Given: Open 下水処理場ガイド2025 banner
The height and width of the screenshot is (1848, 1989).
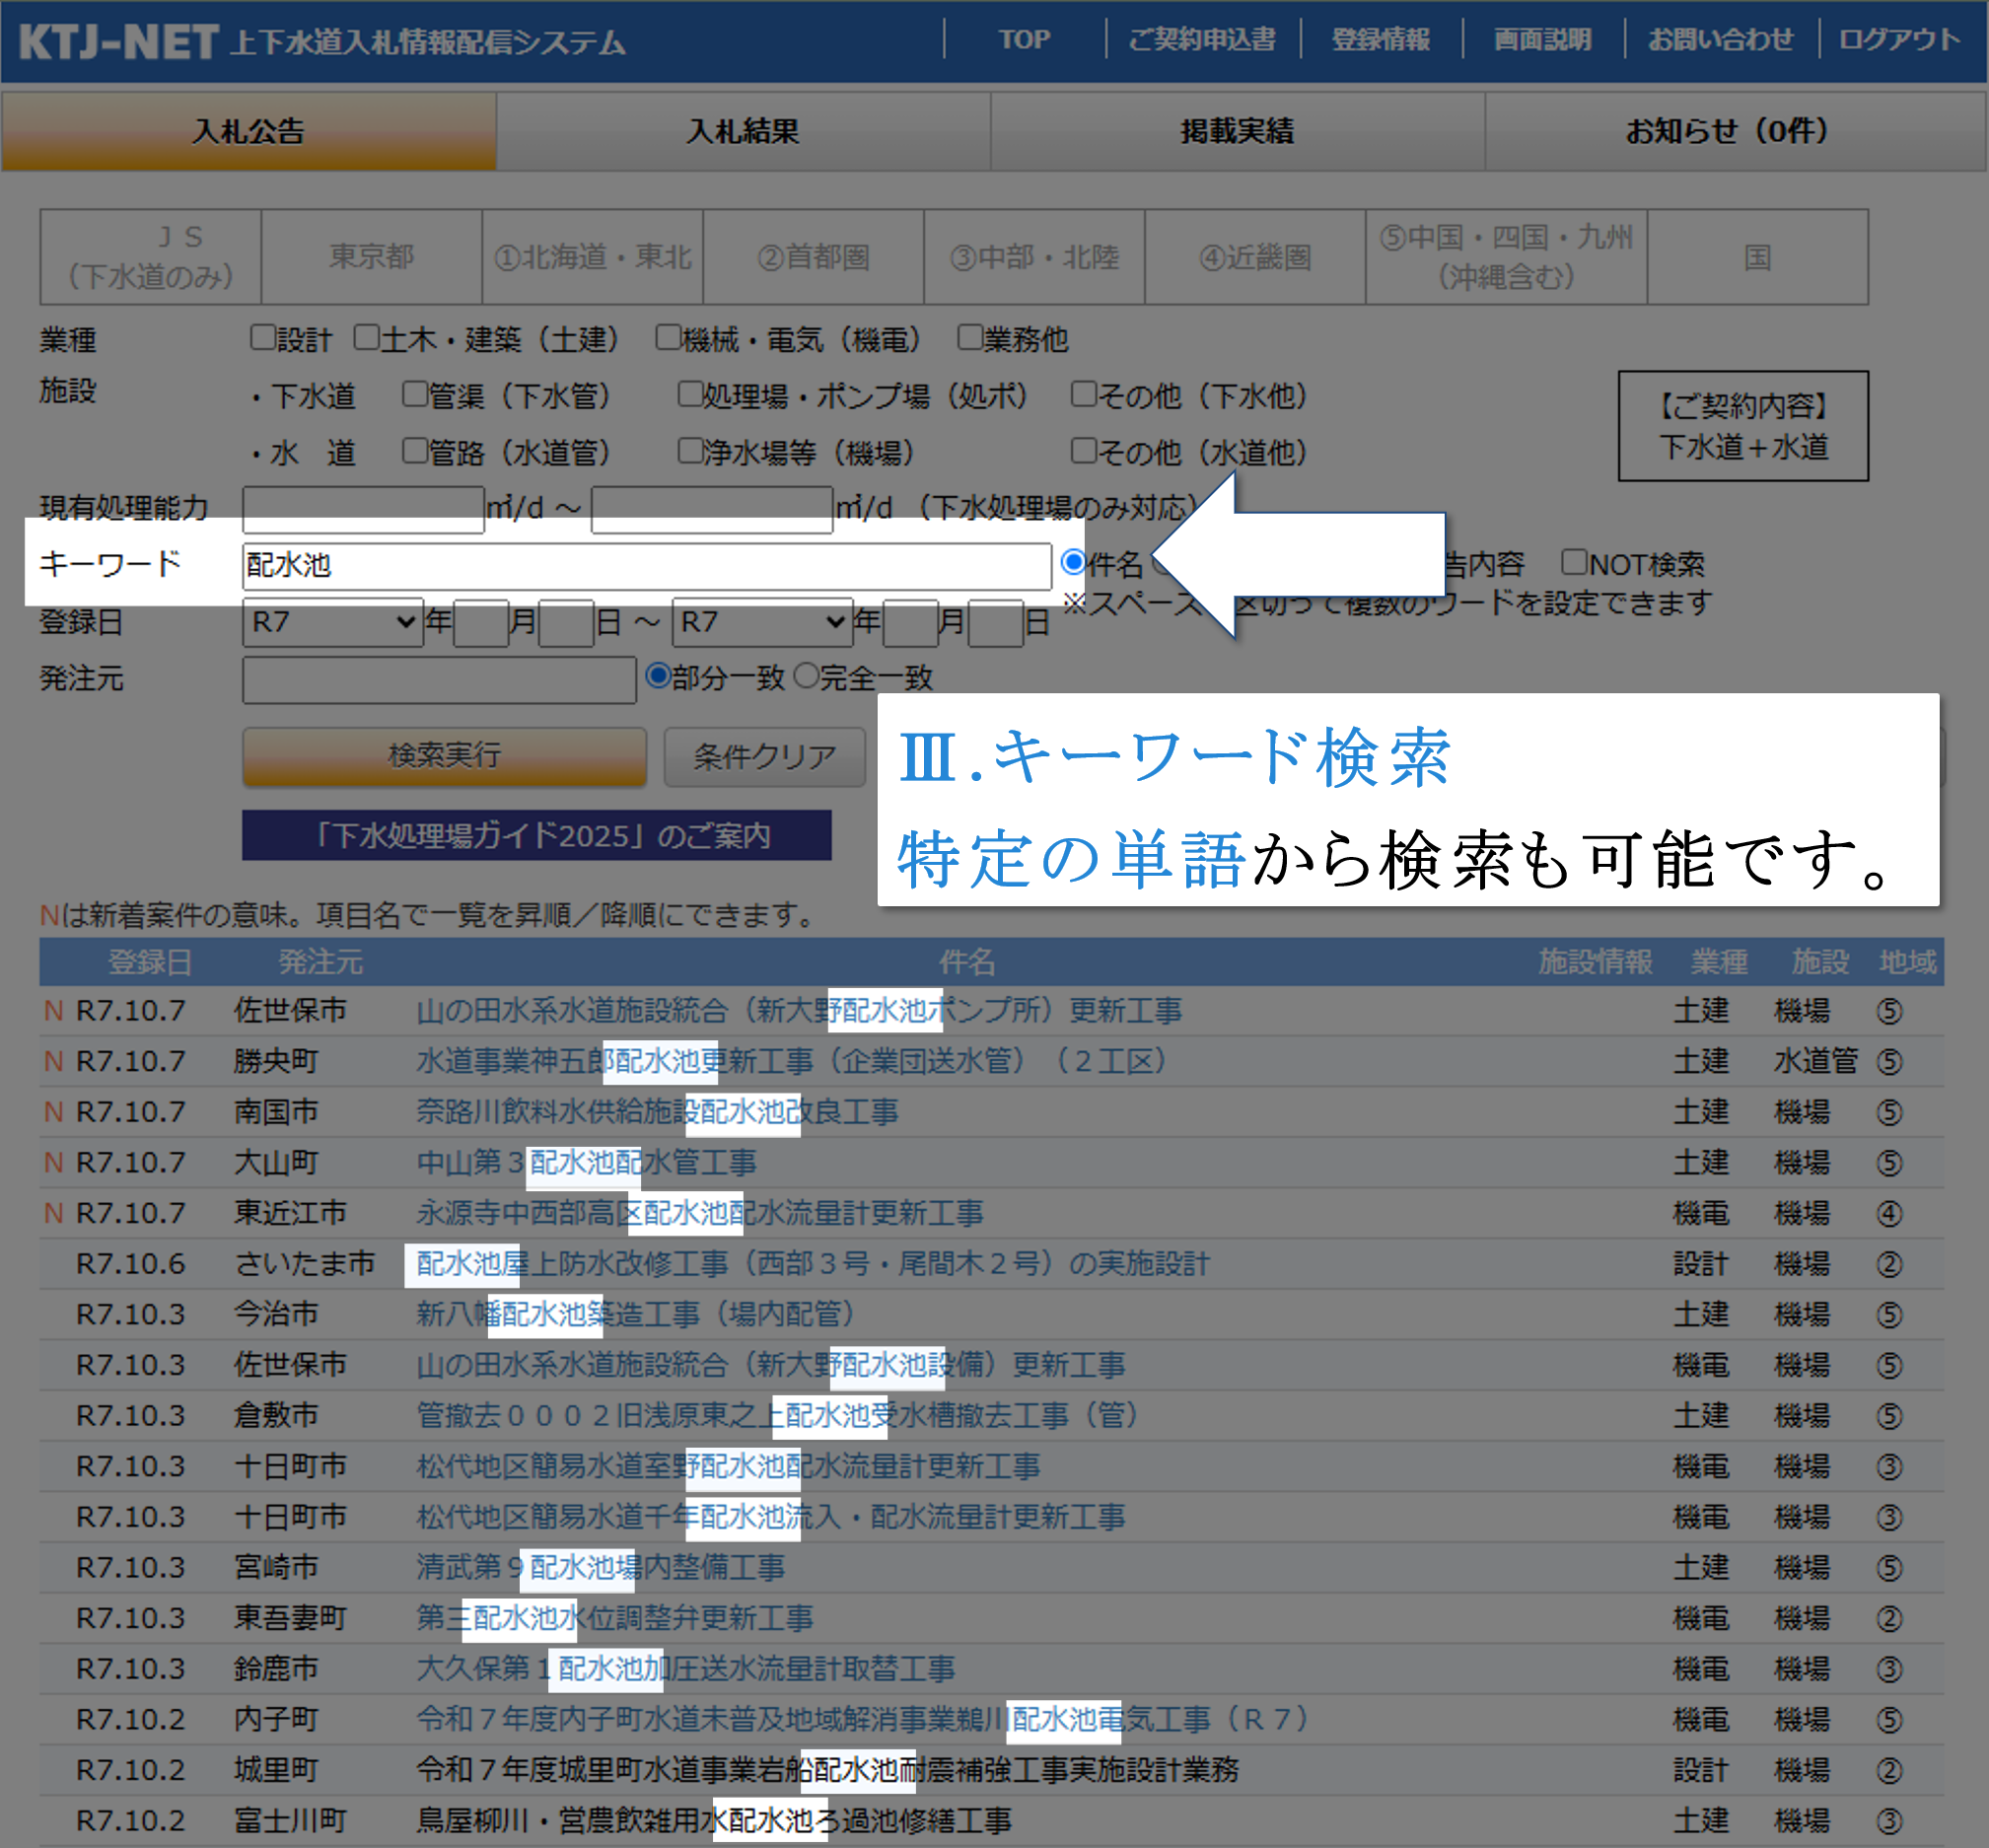Looking at the screenshot, I should (536, 835).
